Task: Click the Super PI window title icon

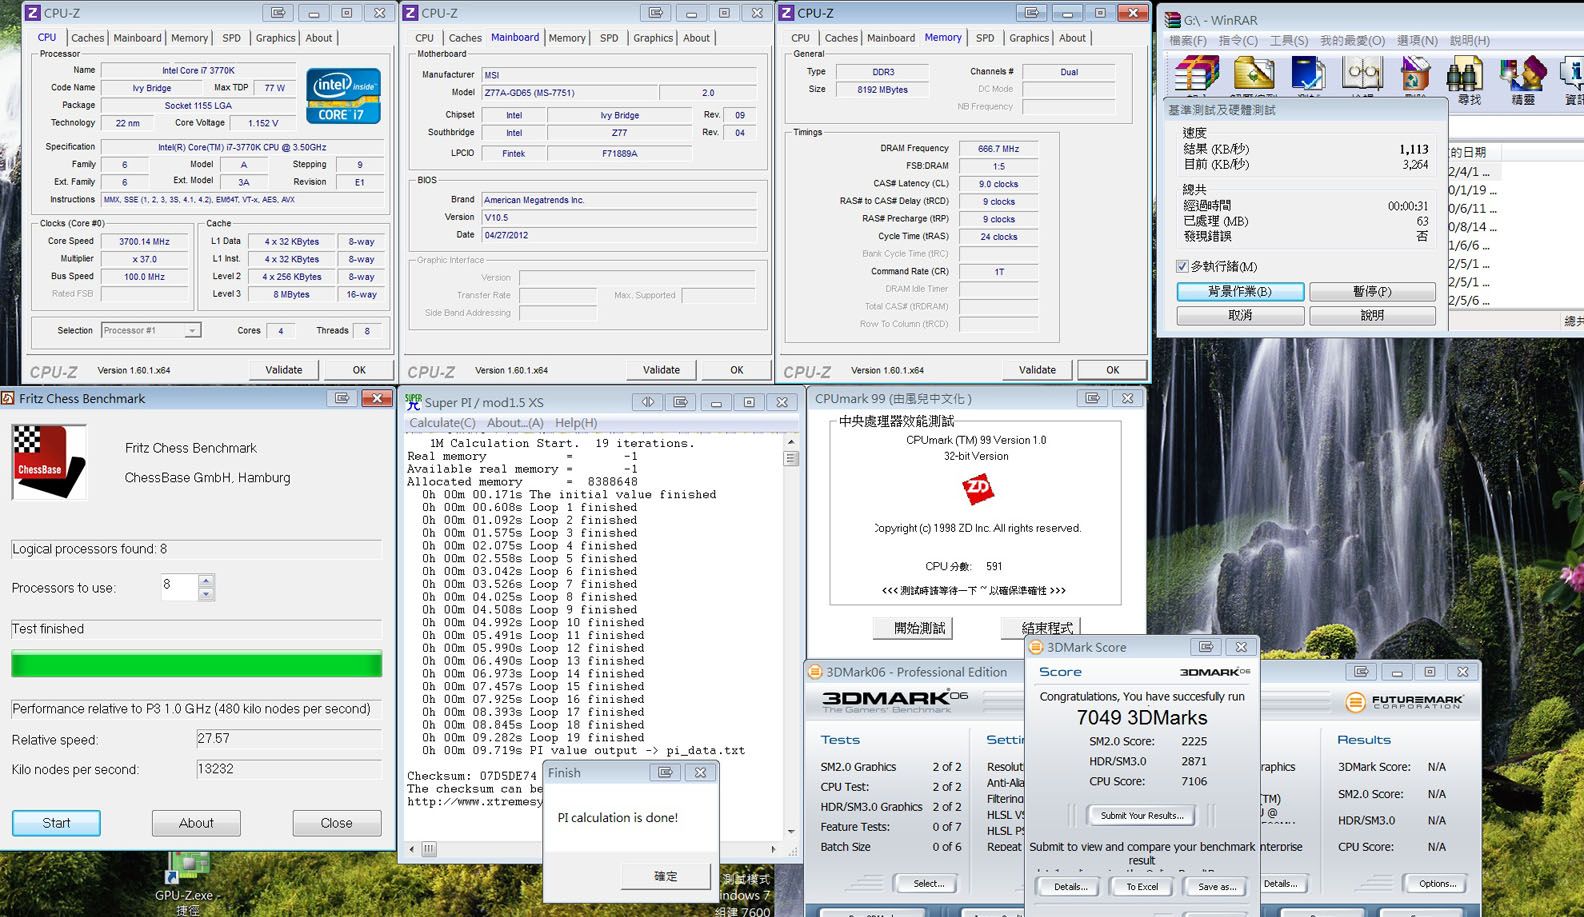Action: click(413, 401)
